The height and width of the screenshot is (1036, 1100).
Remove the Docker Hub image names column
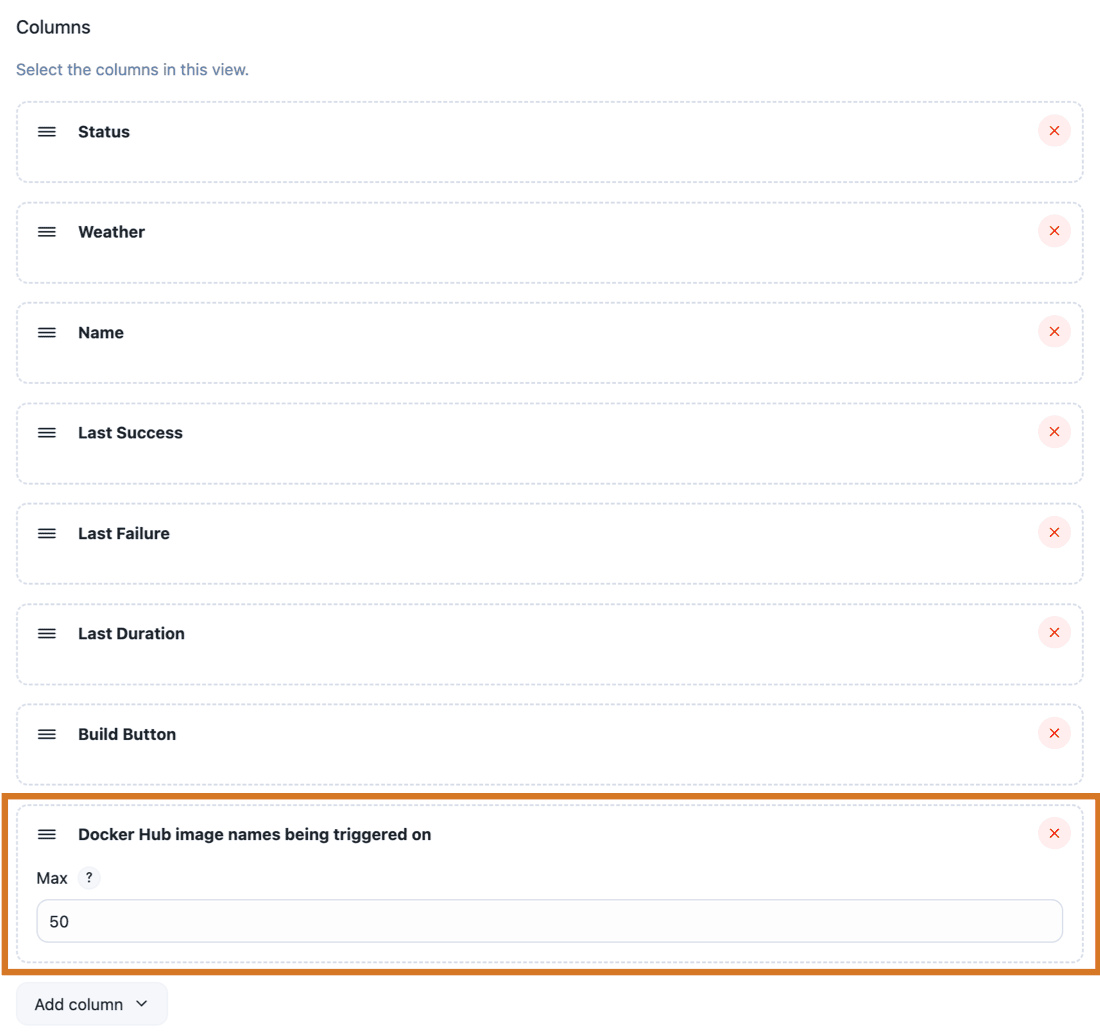(1054, 833)
